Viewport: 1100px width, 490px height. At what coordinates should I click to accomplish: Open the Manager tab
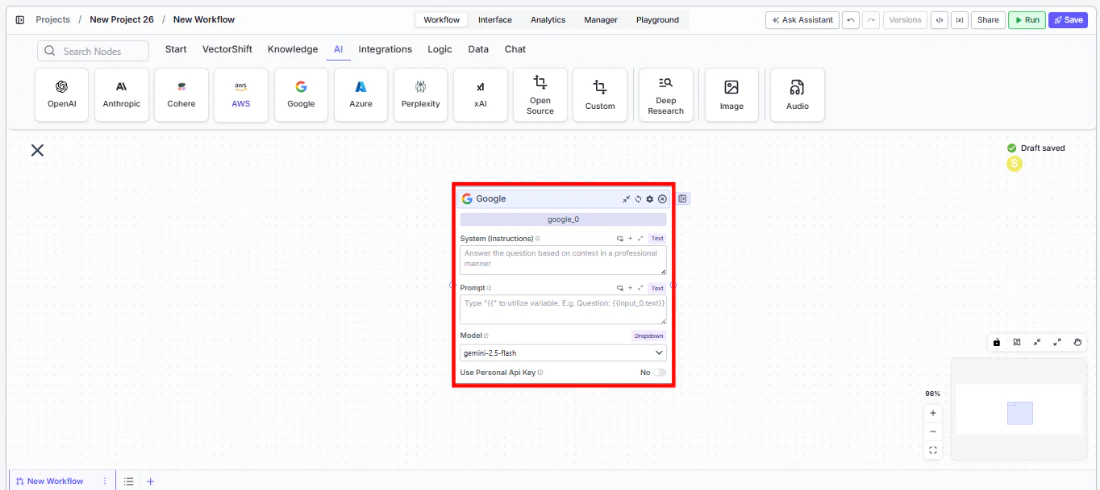point(601,20)
